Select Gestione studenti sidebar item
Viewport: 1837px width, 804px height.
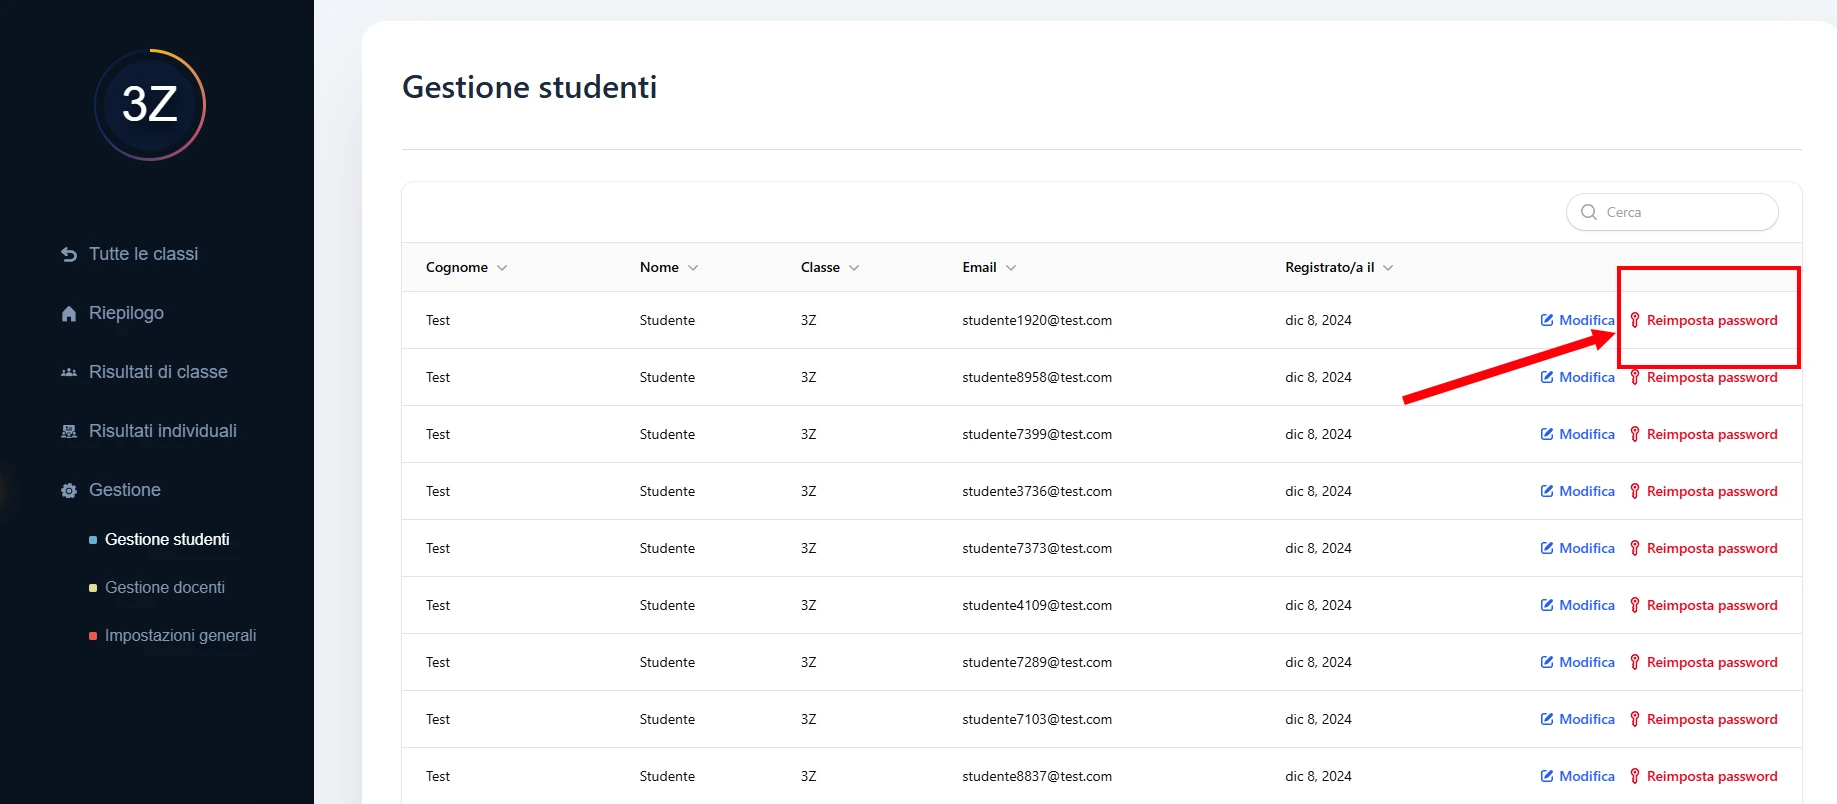(167, 539)
